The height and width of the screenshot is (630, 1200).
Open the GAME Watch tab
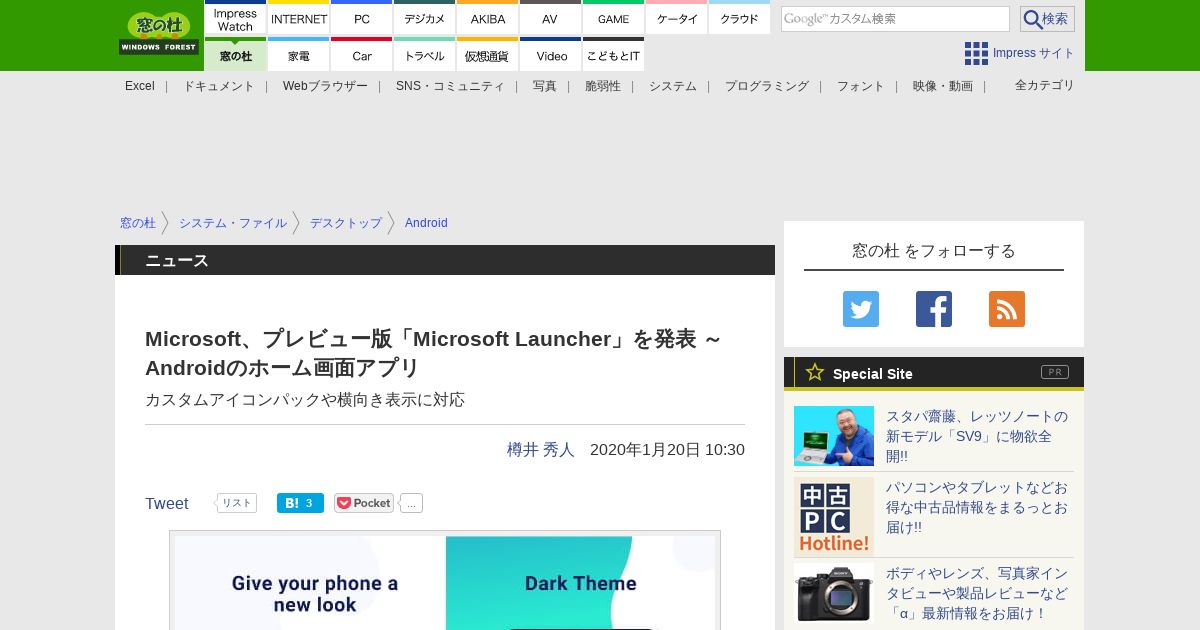point(613,19)
